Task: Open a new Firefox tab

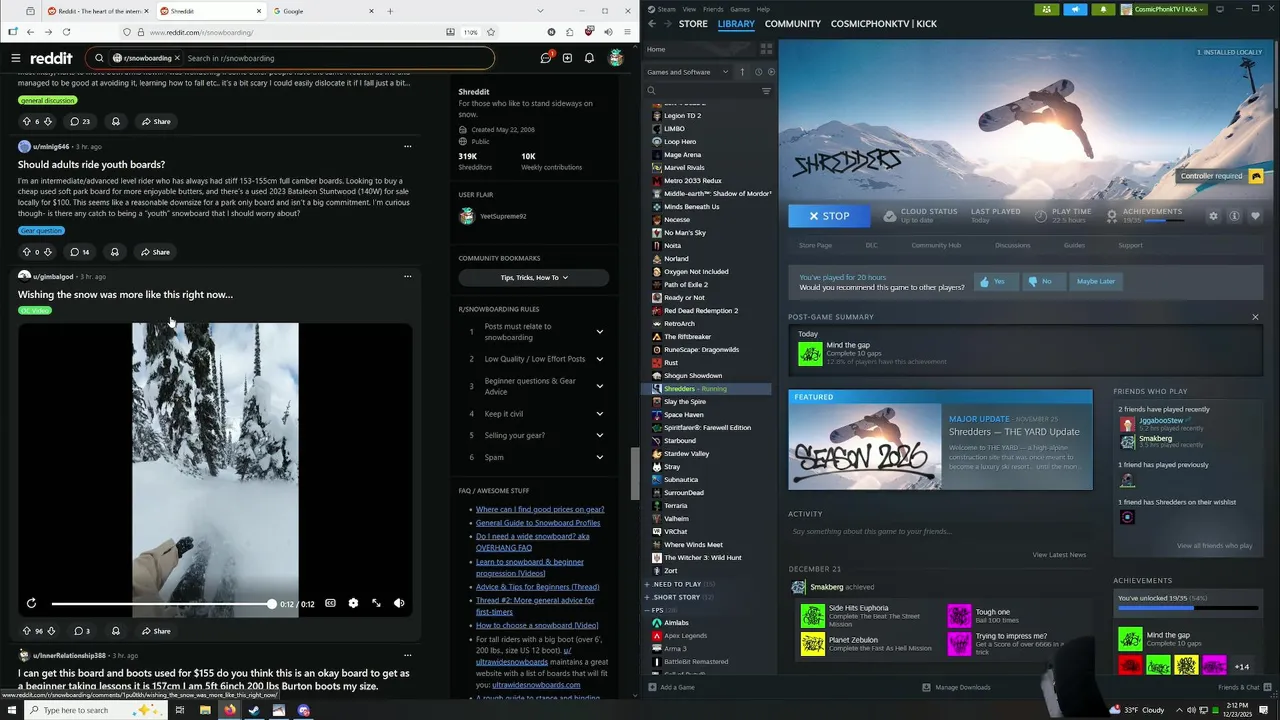Action: pos(390,11)
